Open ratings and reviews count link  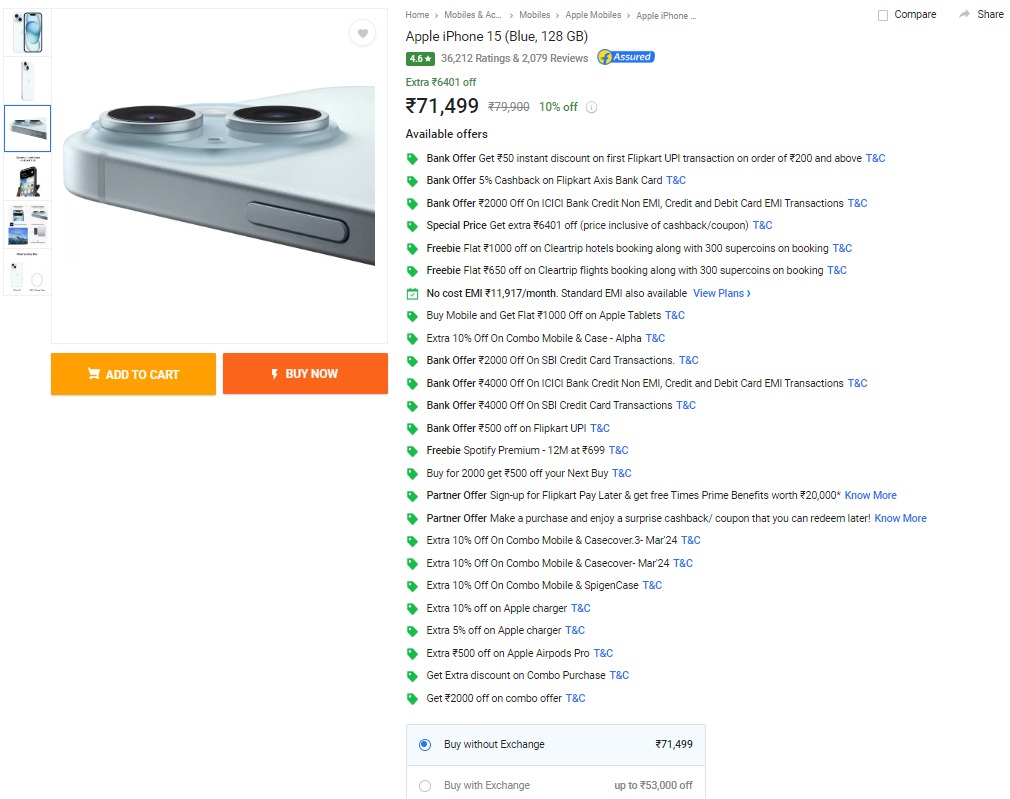point(514,58)
